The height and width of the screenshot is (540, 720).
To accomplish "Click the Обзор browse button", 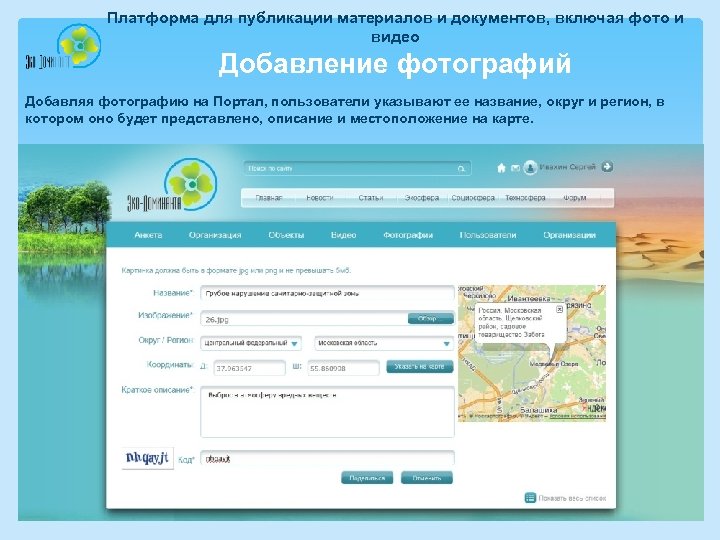I will tap(430, 319).
